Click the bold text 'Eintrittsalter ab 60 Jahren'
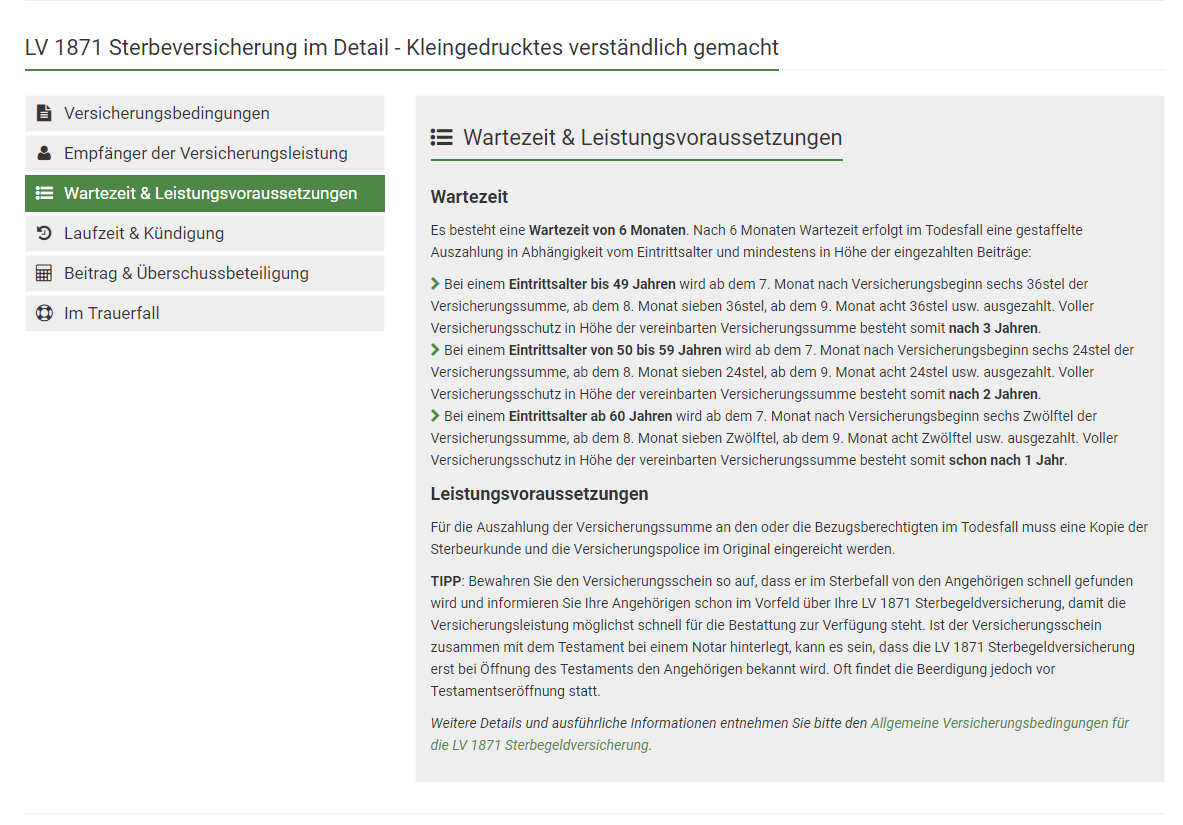The height and width of the screenshot is (825, 1183). pyautogui.click(x=591, y=416)
